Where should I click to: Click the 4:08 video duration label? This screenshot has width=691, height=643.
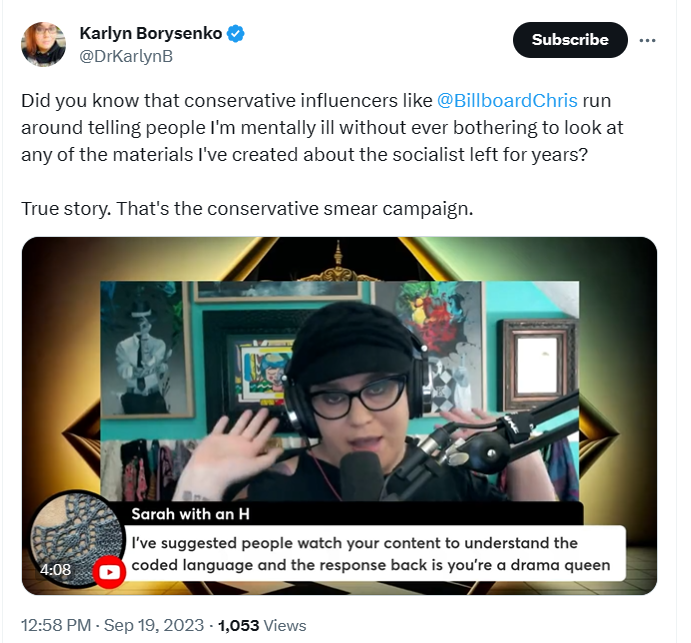tap(55, 569)
